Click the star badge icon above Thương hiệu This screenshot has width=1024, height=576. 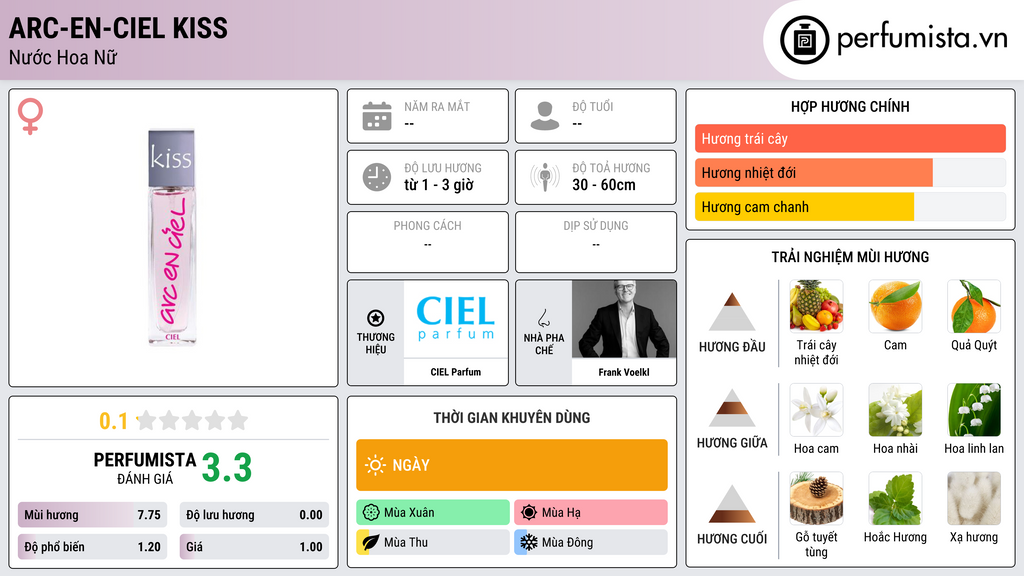point(376,318)
